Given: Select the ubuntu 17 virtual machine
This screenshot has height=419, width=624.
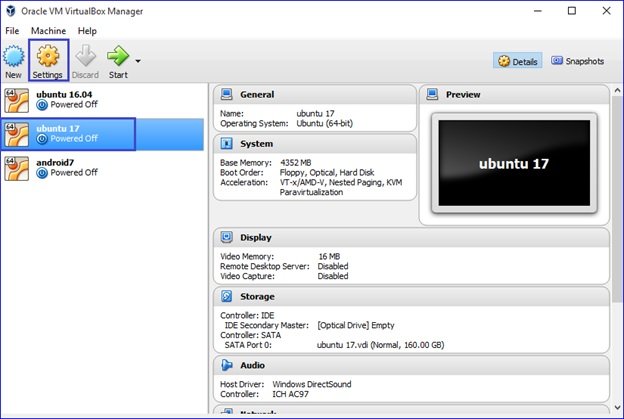Looking at the screenshot, I should (102, 134).
